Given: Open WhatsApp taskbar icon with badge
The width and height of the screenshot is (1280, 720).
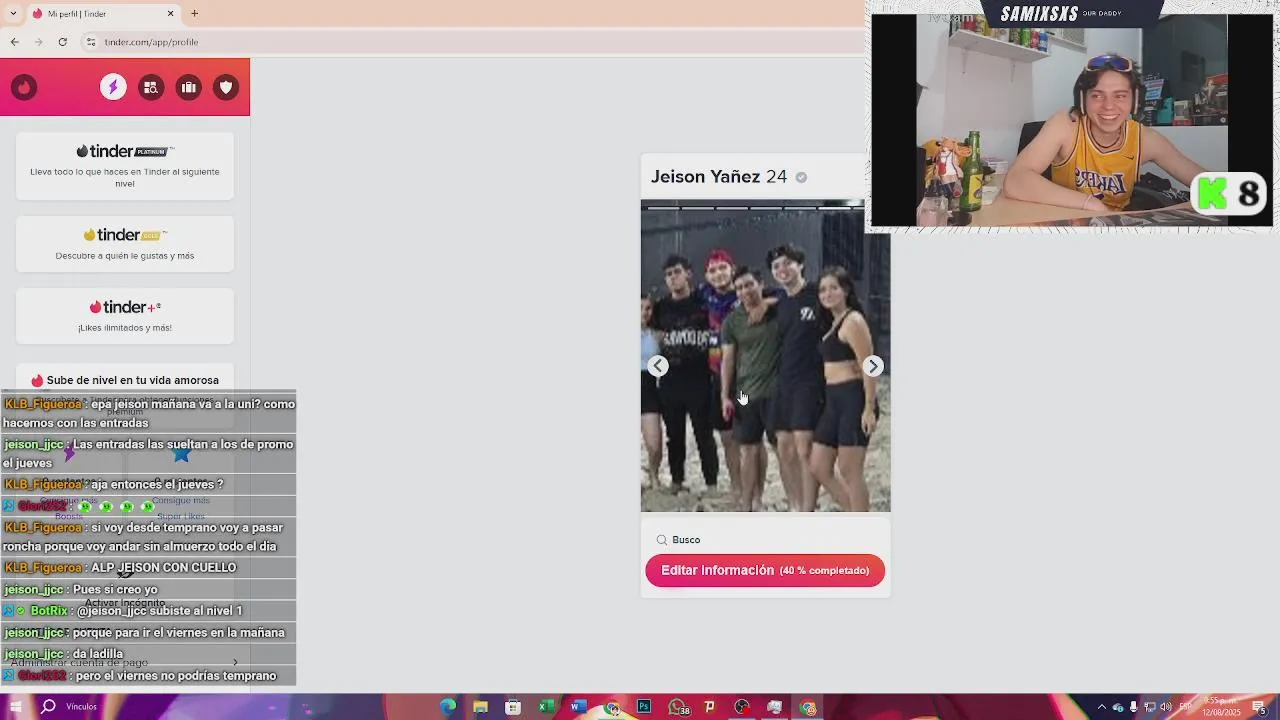Looking at the screenshot, I should click(678, 707).
